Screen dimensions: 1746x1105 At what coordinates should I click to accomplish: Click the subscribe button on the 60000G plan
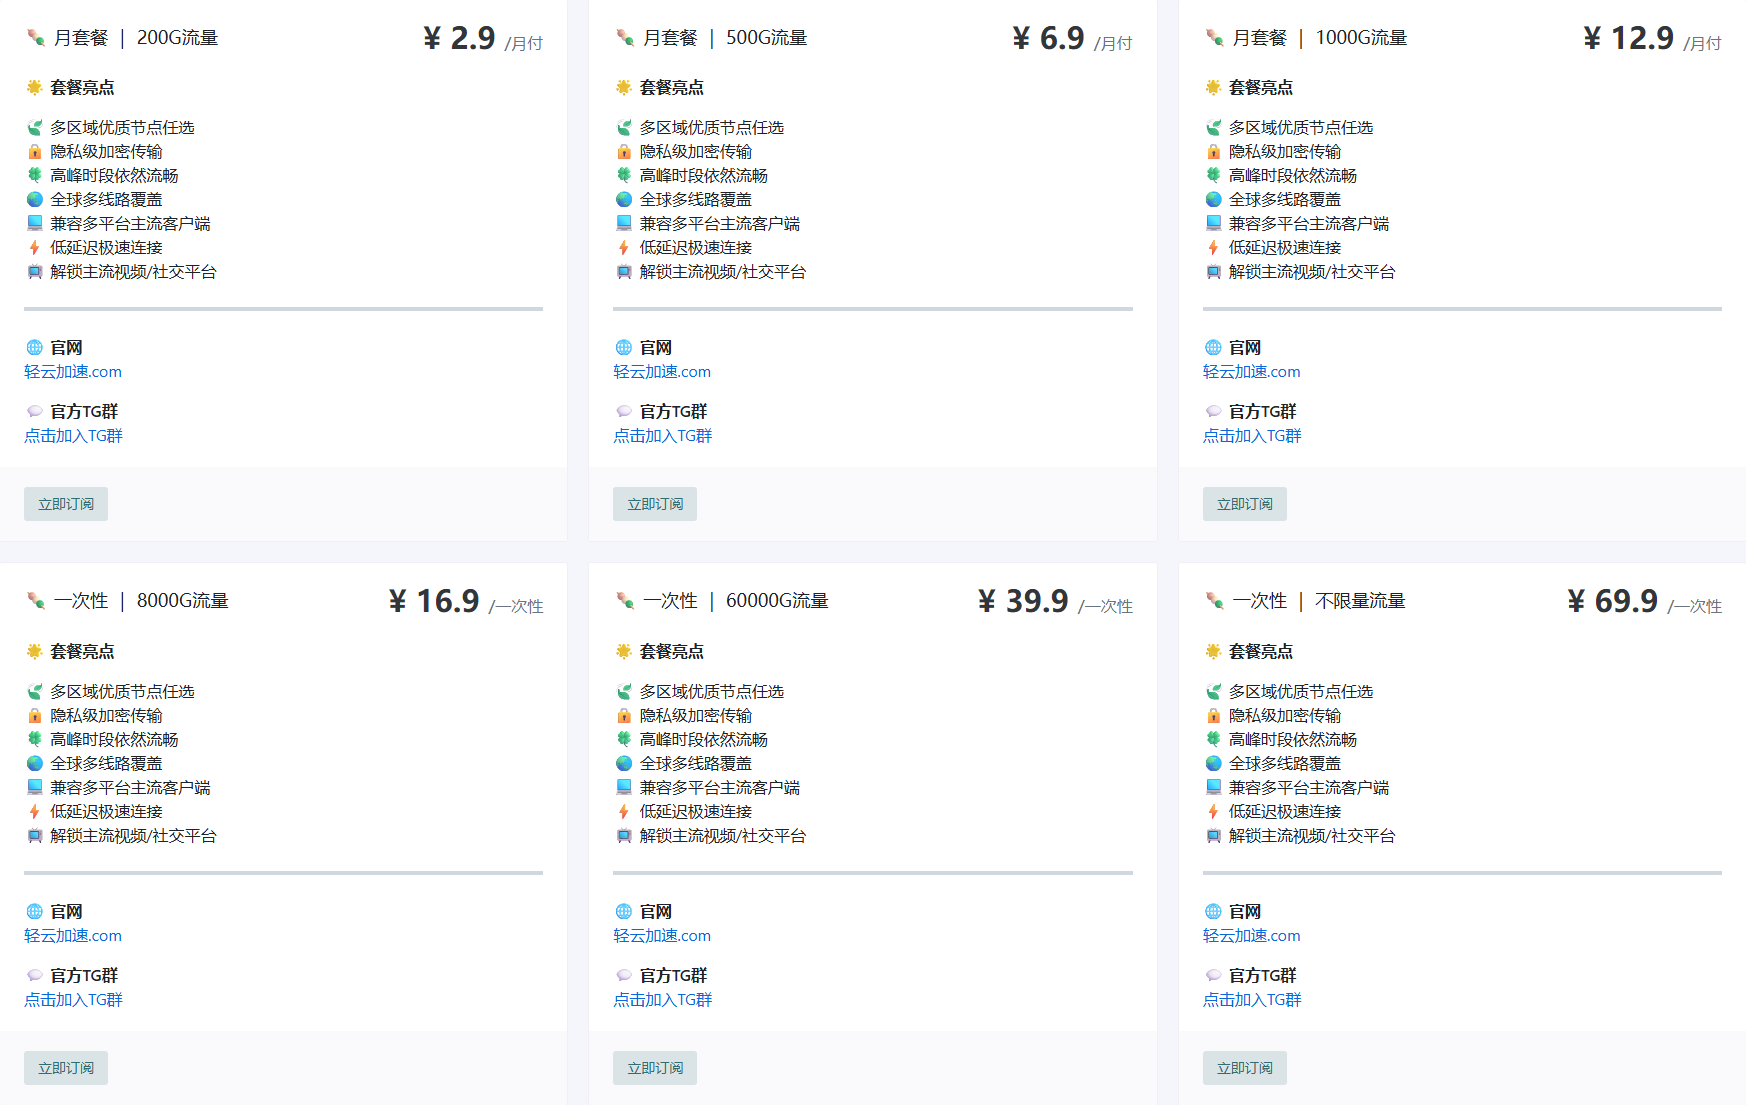point(655,1068)
